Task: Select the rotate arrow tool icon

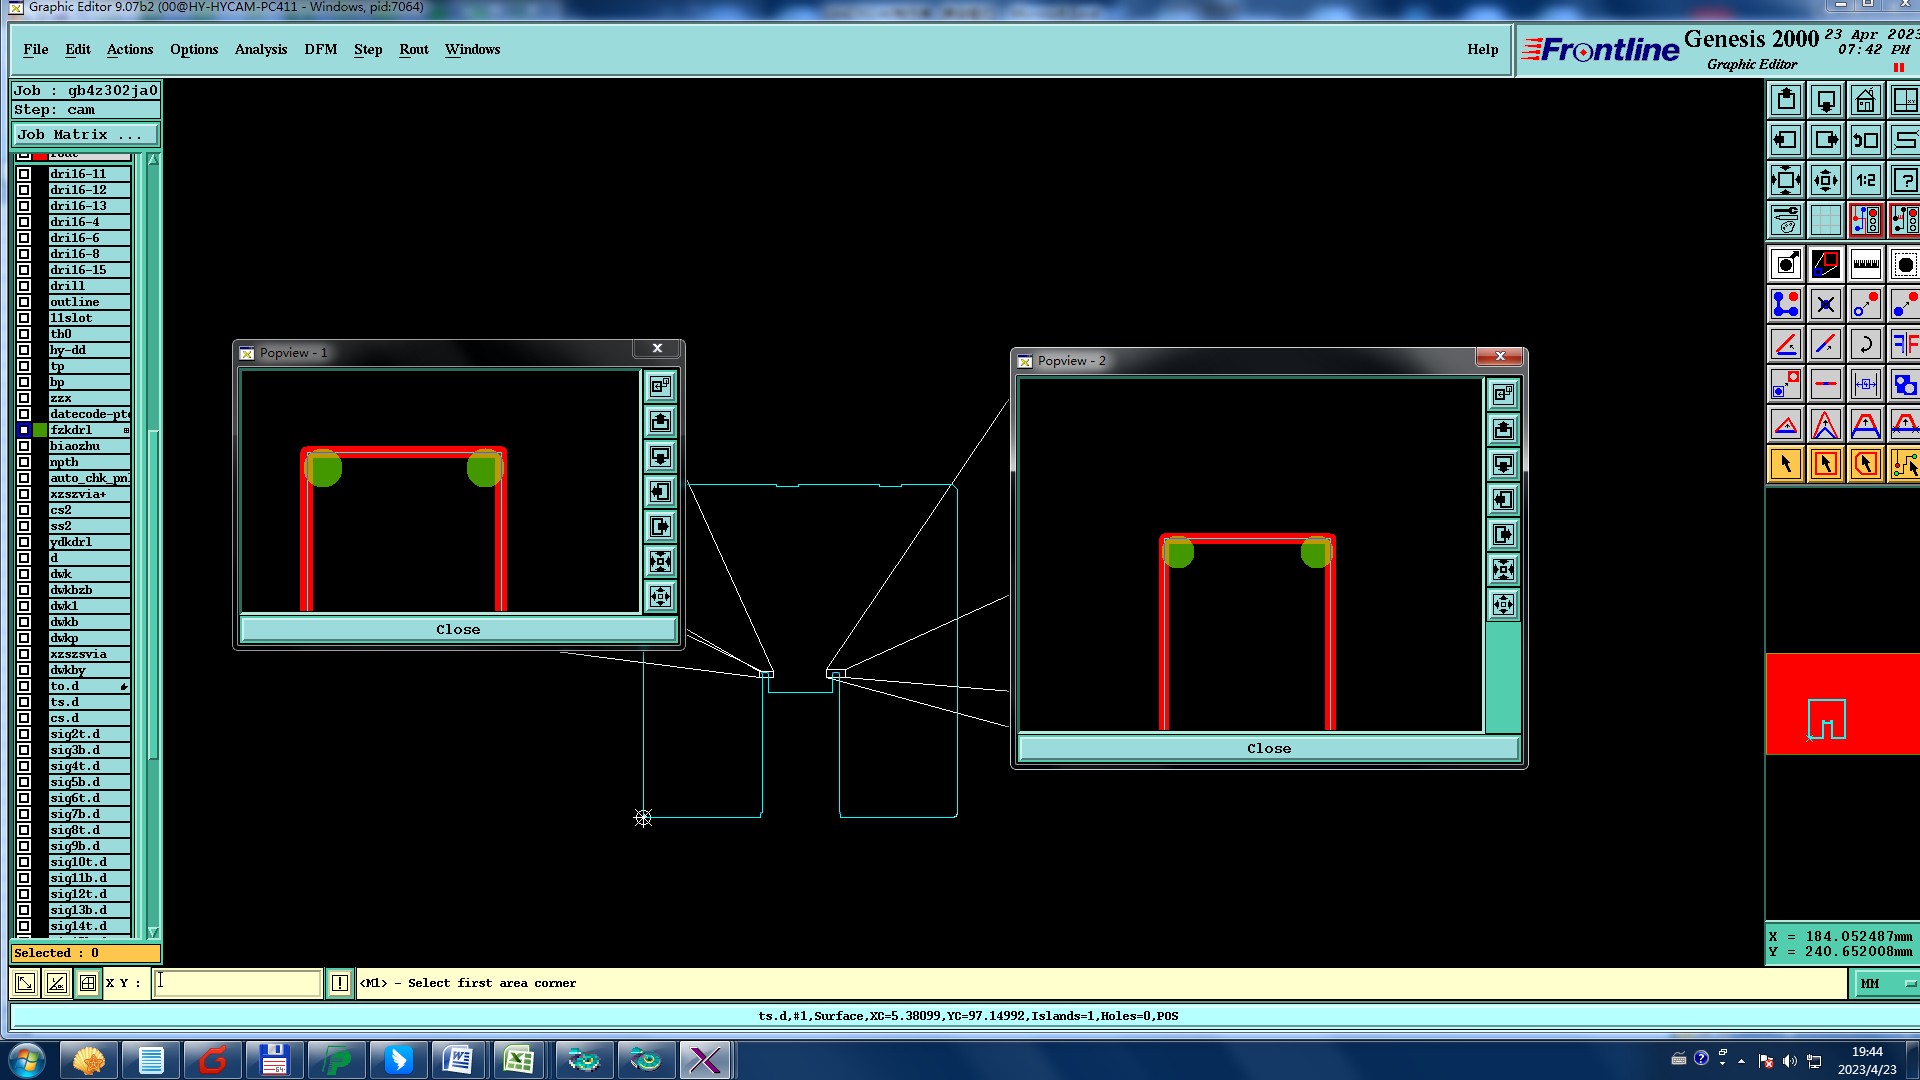Action: 1865,345
